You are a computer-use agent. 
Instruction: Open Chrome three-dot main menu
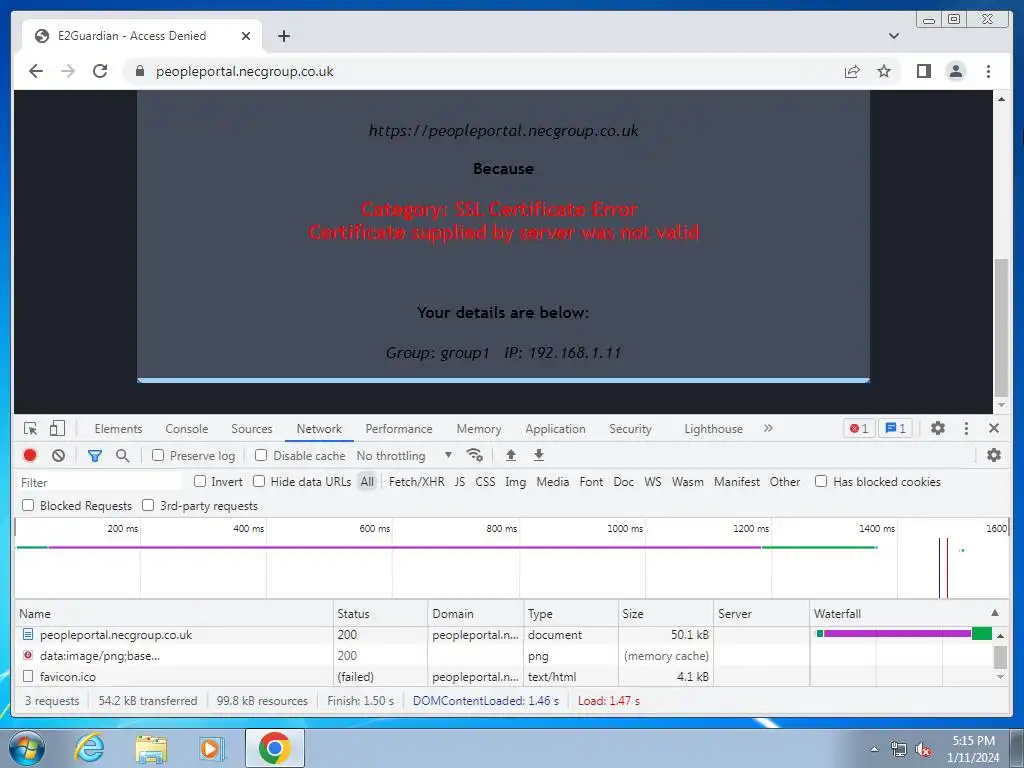coord(988,71)
